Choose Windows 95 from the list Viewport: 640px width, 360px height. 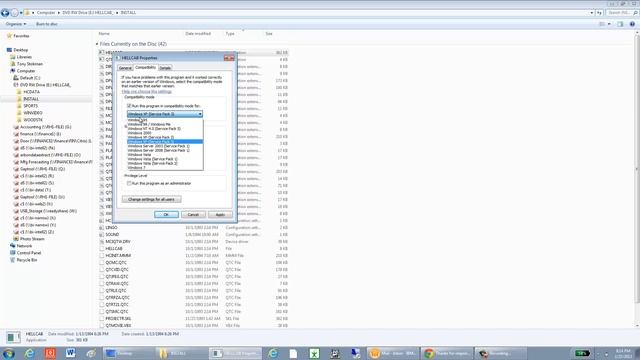165,120
